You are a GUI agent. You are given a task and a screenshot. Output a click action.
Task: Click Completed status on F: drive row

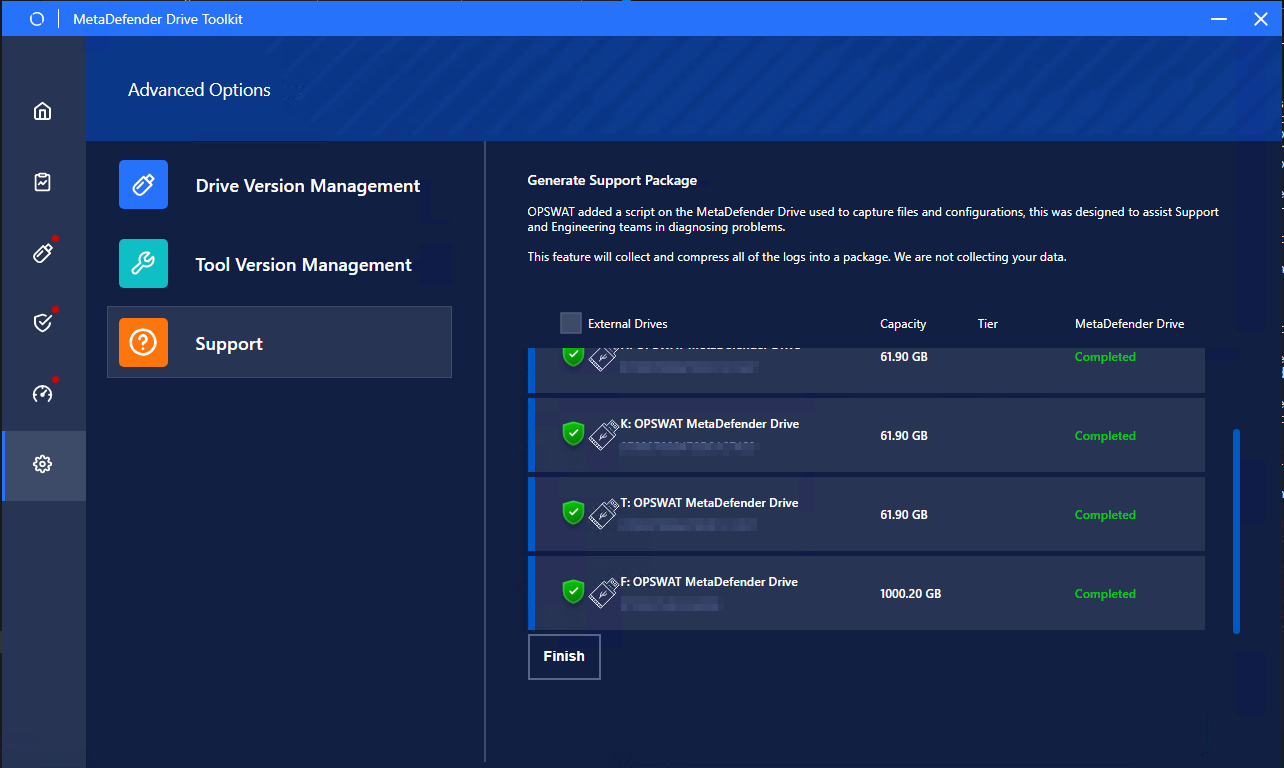(x=1105, y=594)
